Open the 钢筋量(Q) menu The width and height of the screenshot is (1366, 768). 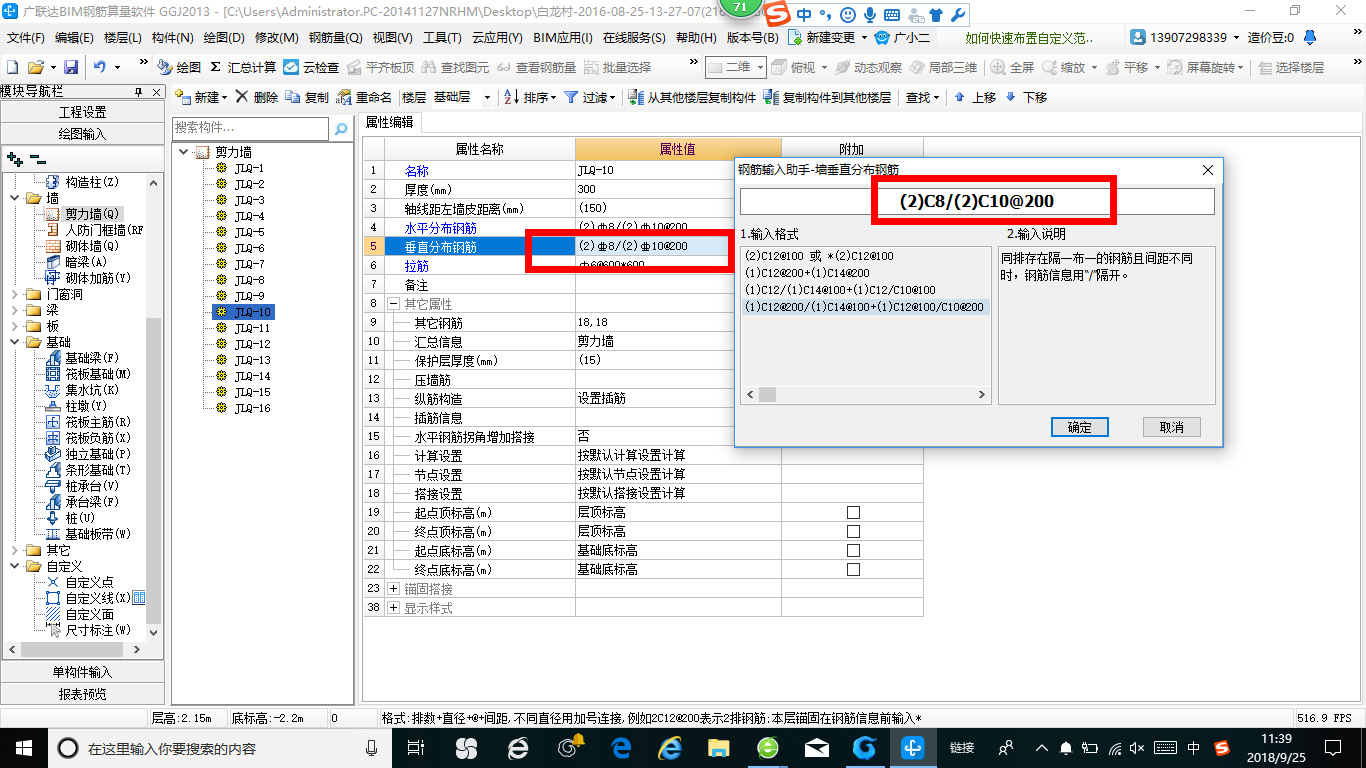(x=336, y=38)
